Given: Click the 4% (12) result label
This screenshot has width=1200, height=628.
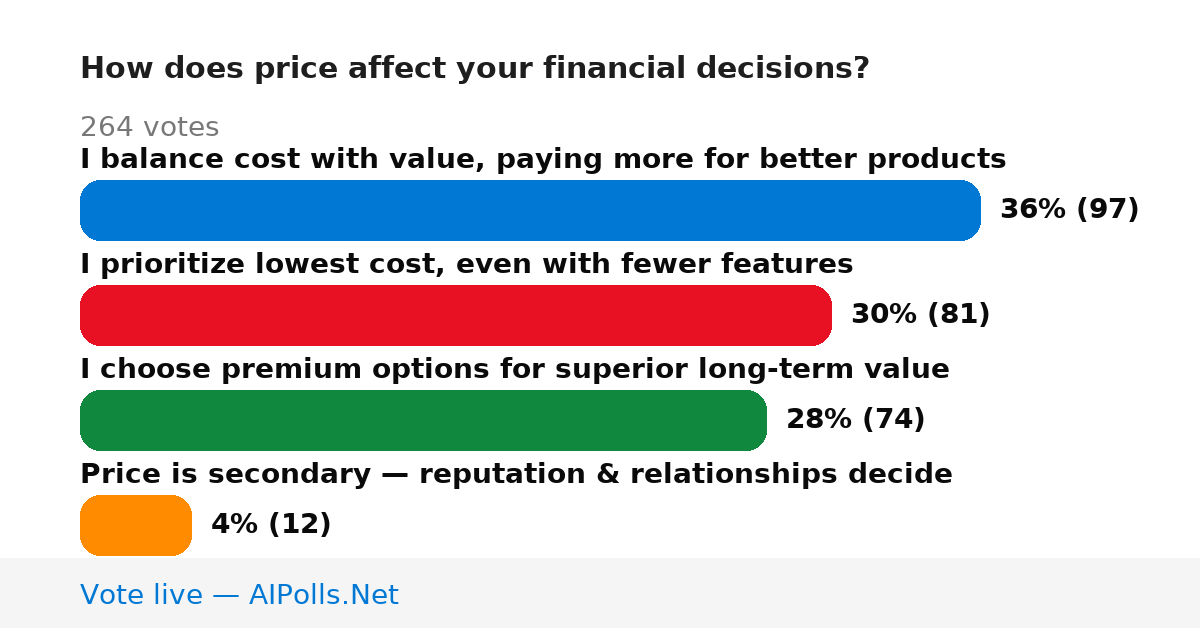Looking at the screenshot, I should point(271,524).
